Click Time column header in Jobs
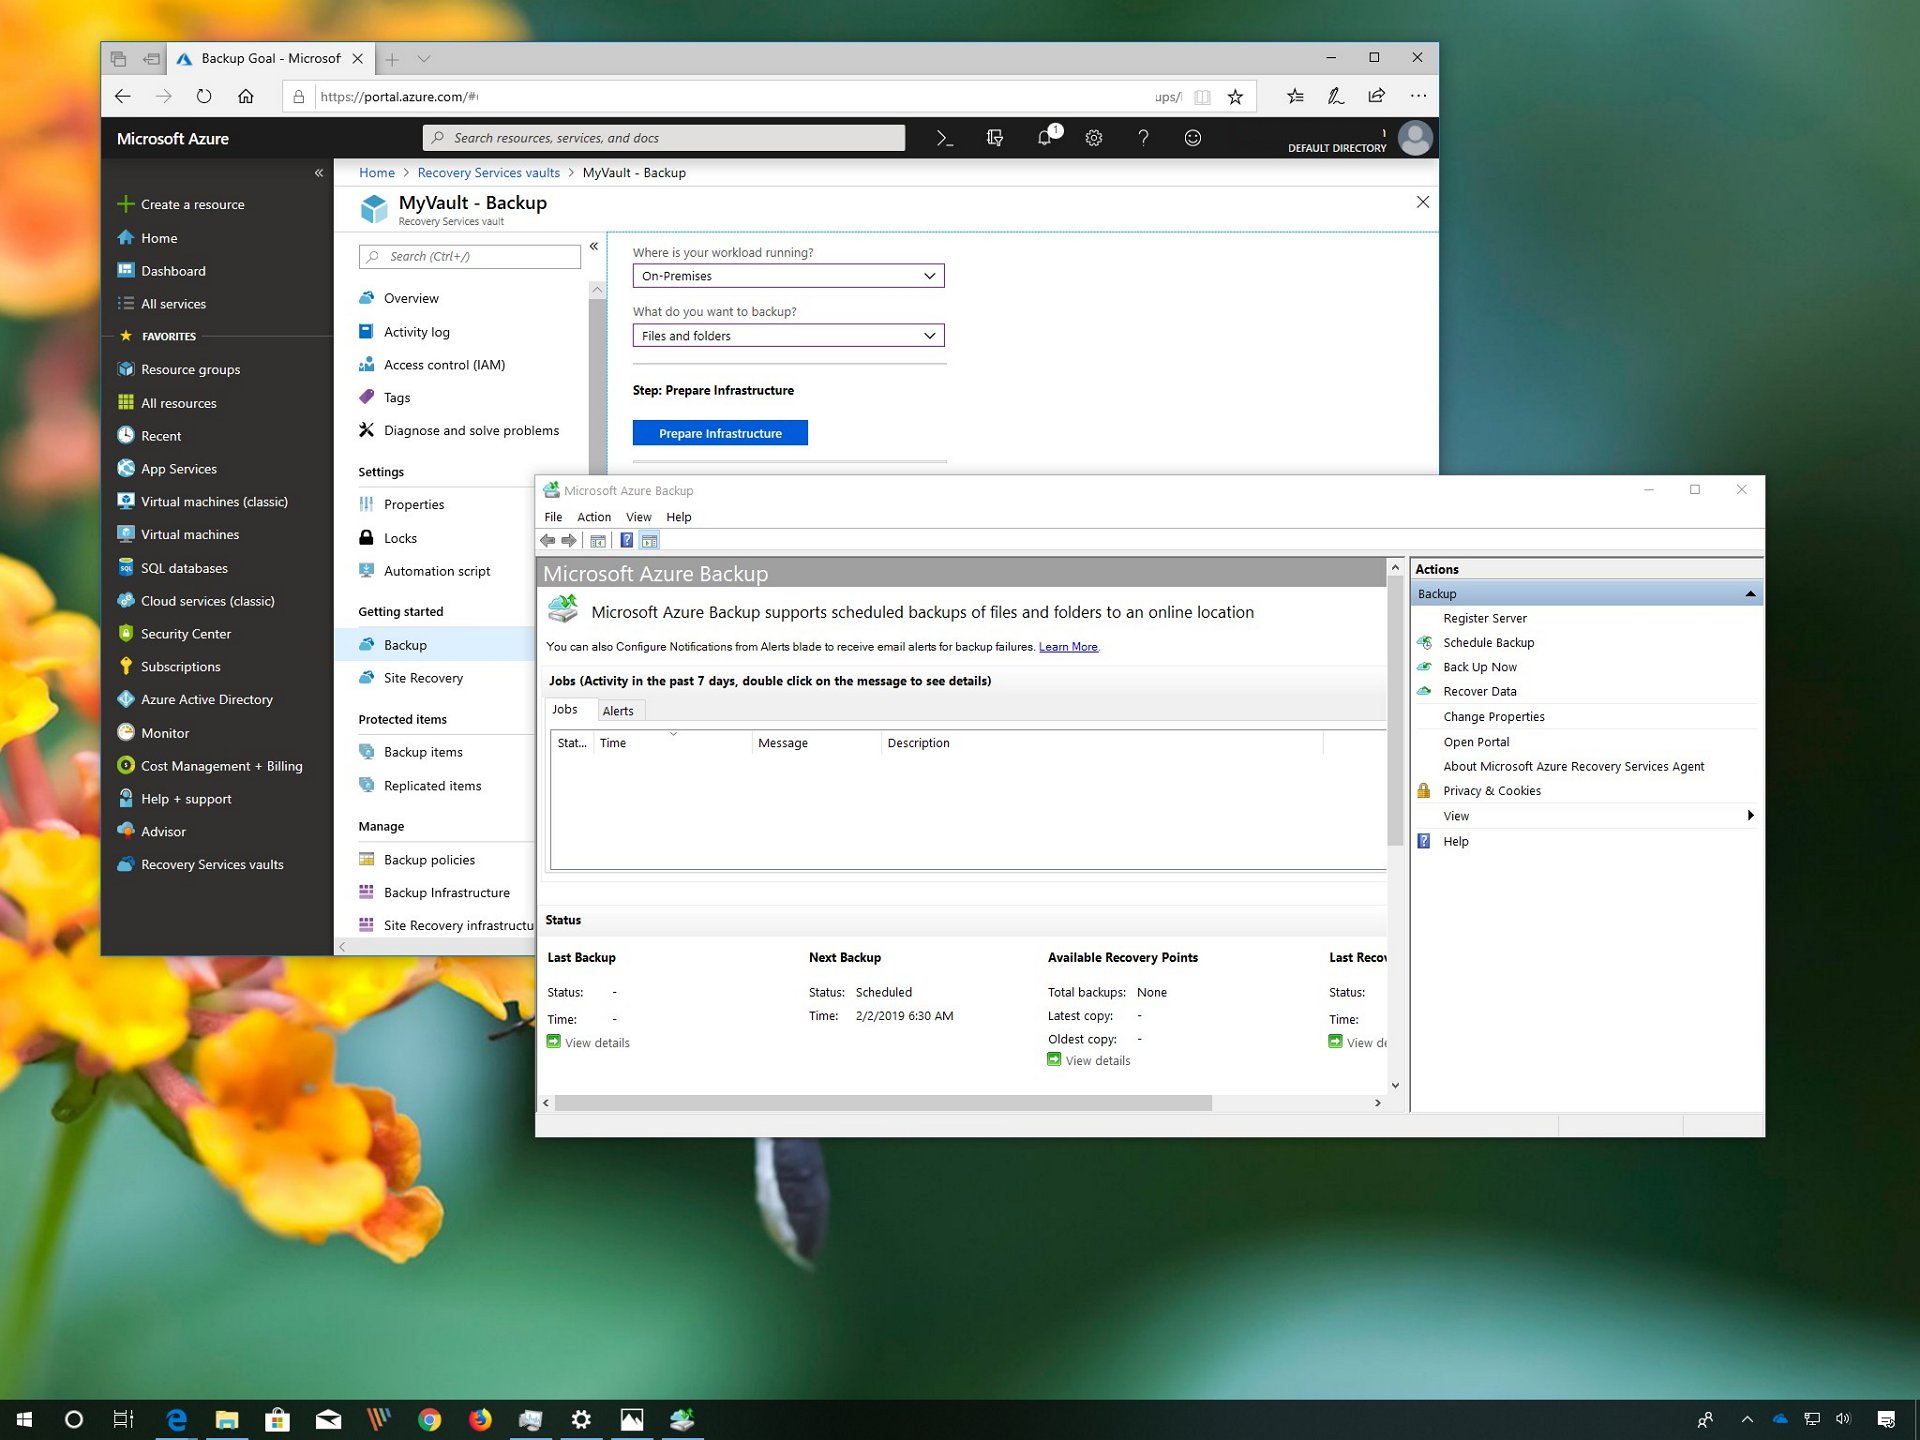Viewport: 1920px width, 1440px height. click(x=672, y=743)
